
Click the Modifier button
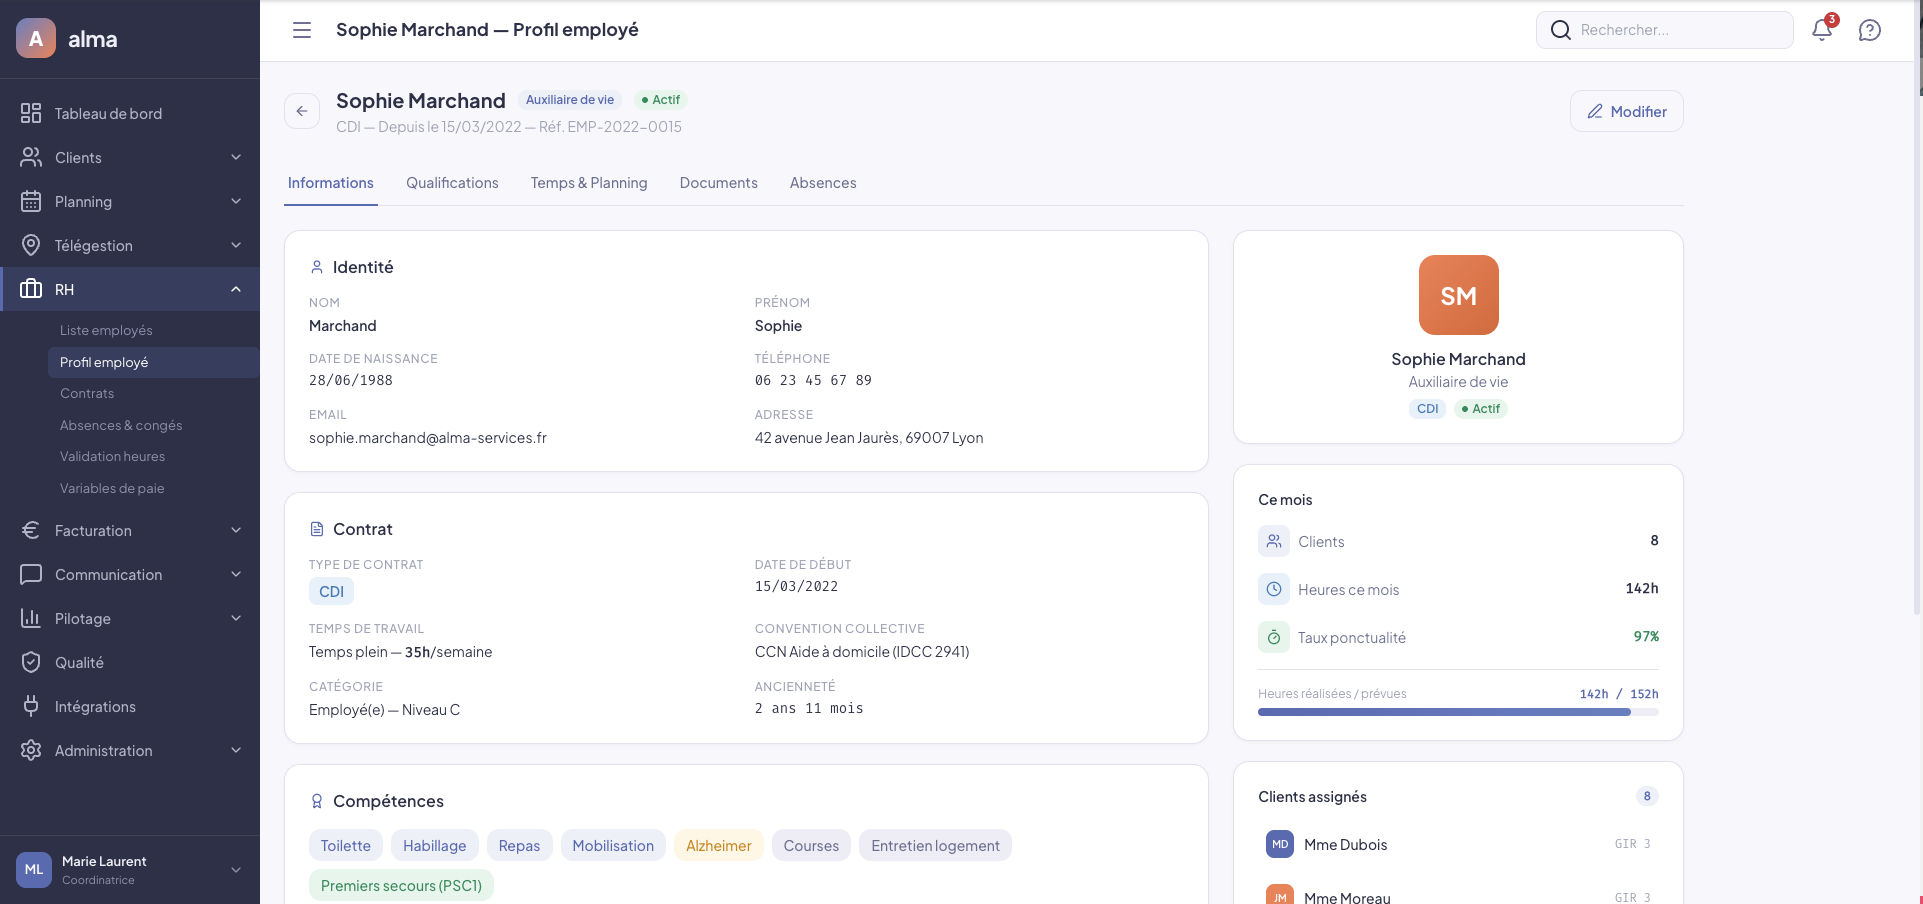(x=1626, y=111)
